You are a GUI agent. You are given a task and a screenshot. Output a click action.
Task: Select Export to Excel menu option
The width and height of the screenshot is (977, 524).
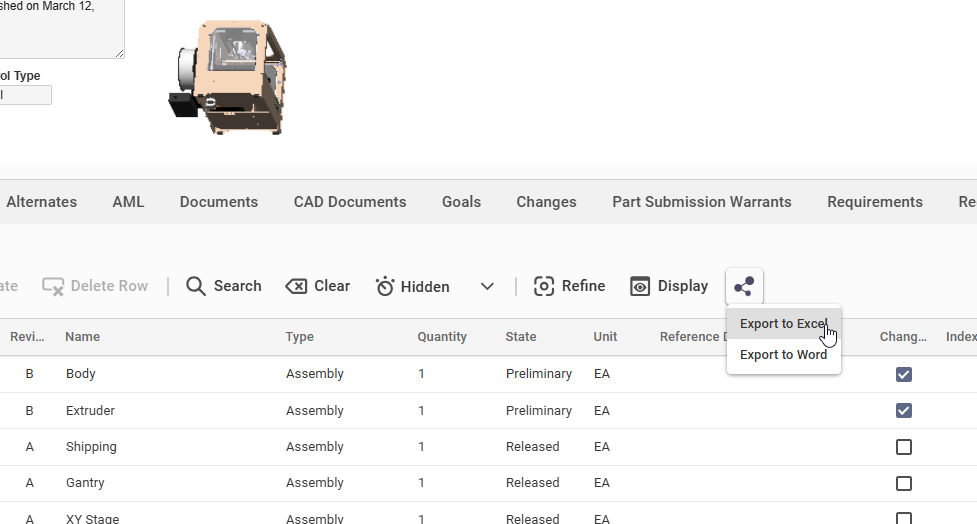(x=783, y=324)
